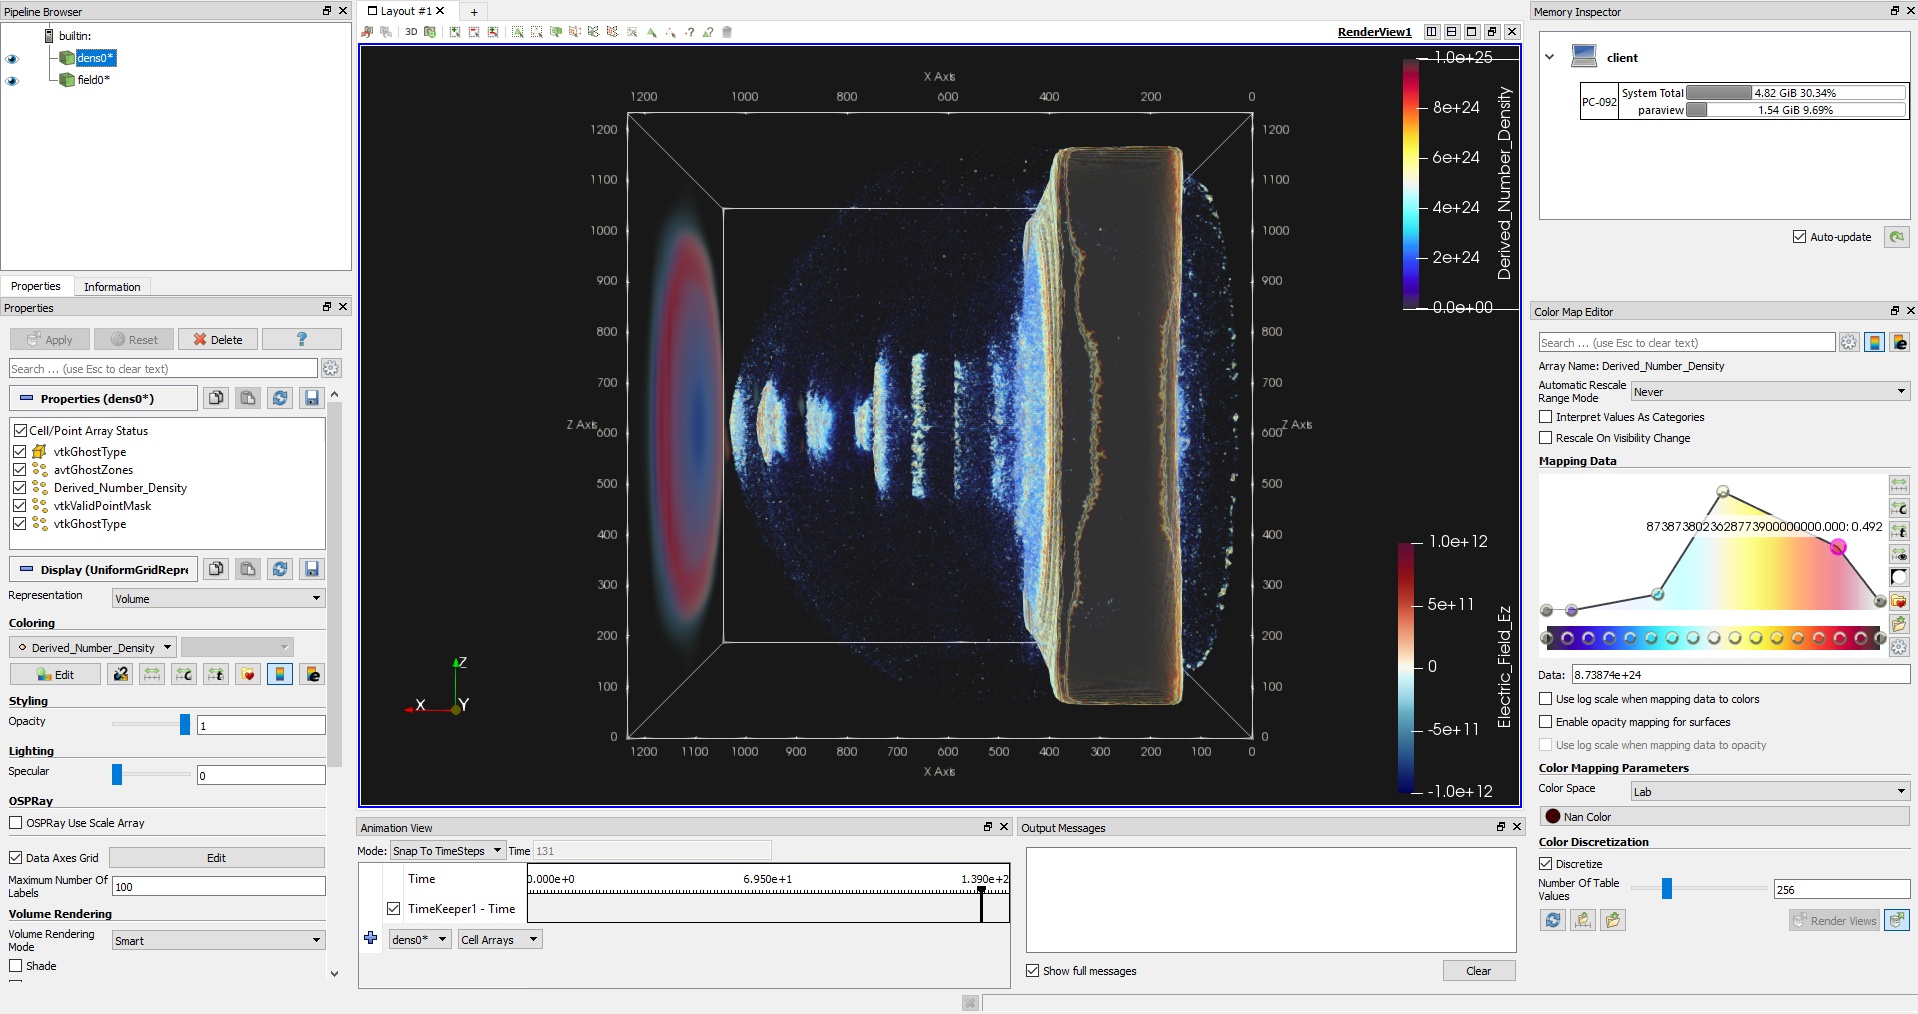Click advanced gear icon next to Properties search
Screen dimensions: 1918x1014
point(331,368)
